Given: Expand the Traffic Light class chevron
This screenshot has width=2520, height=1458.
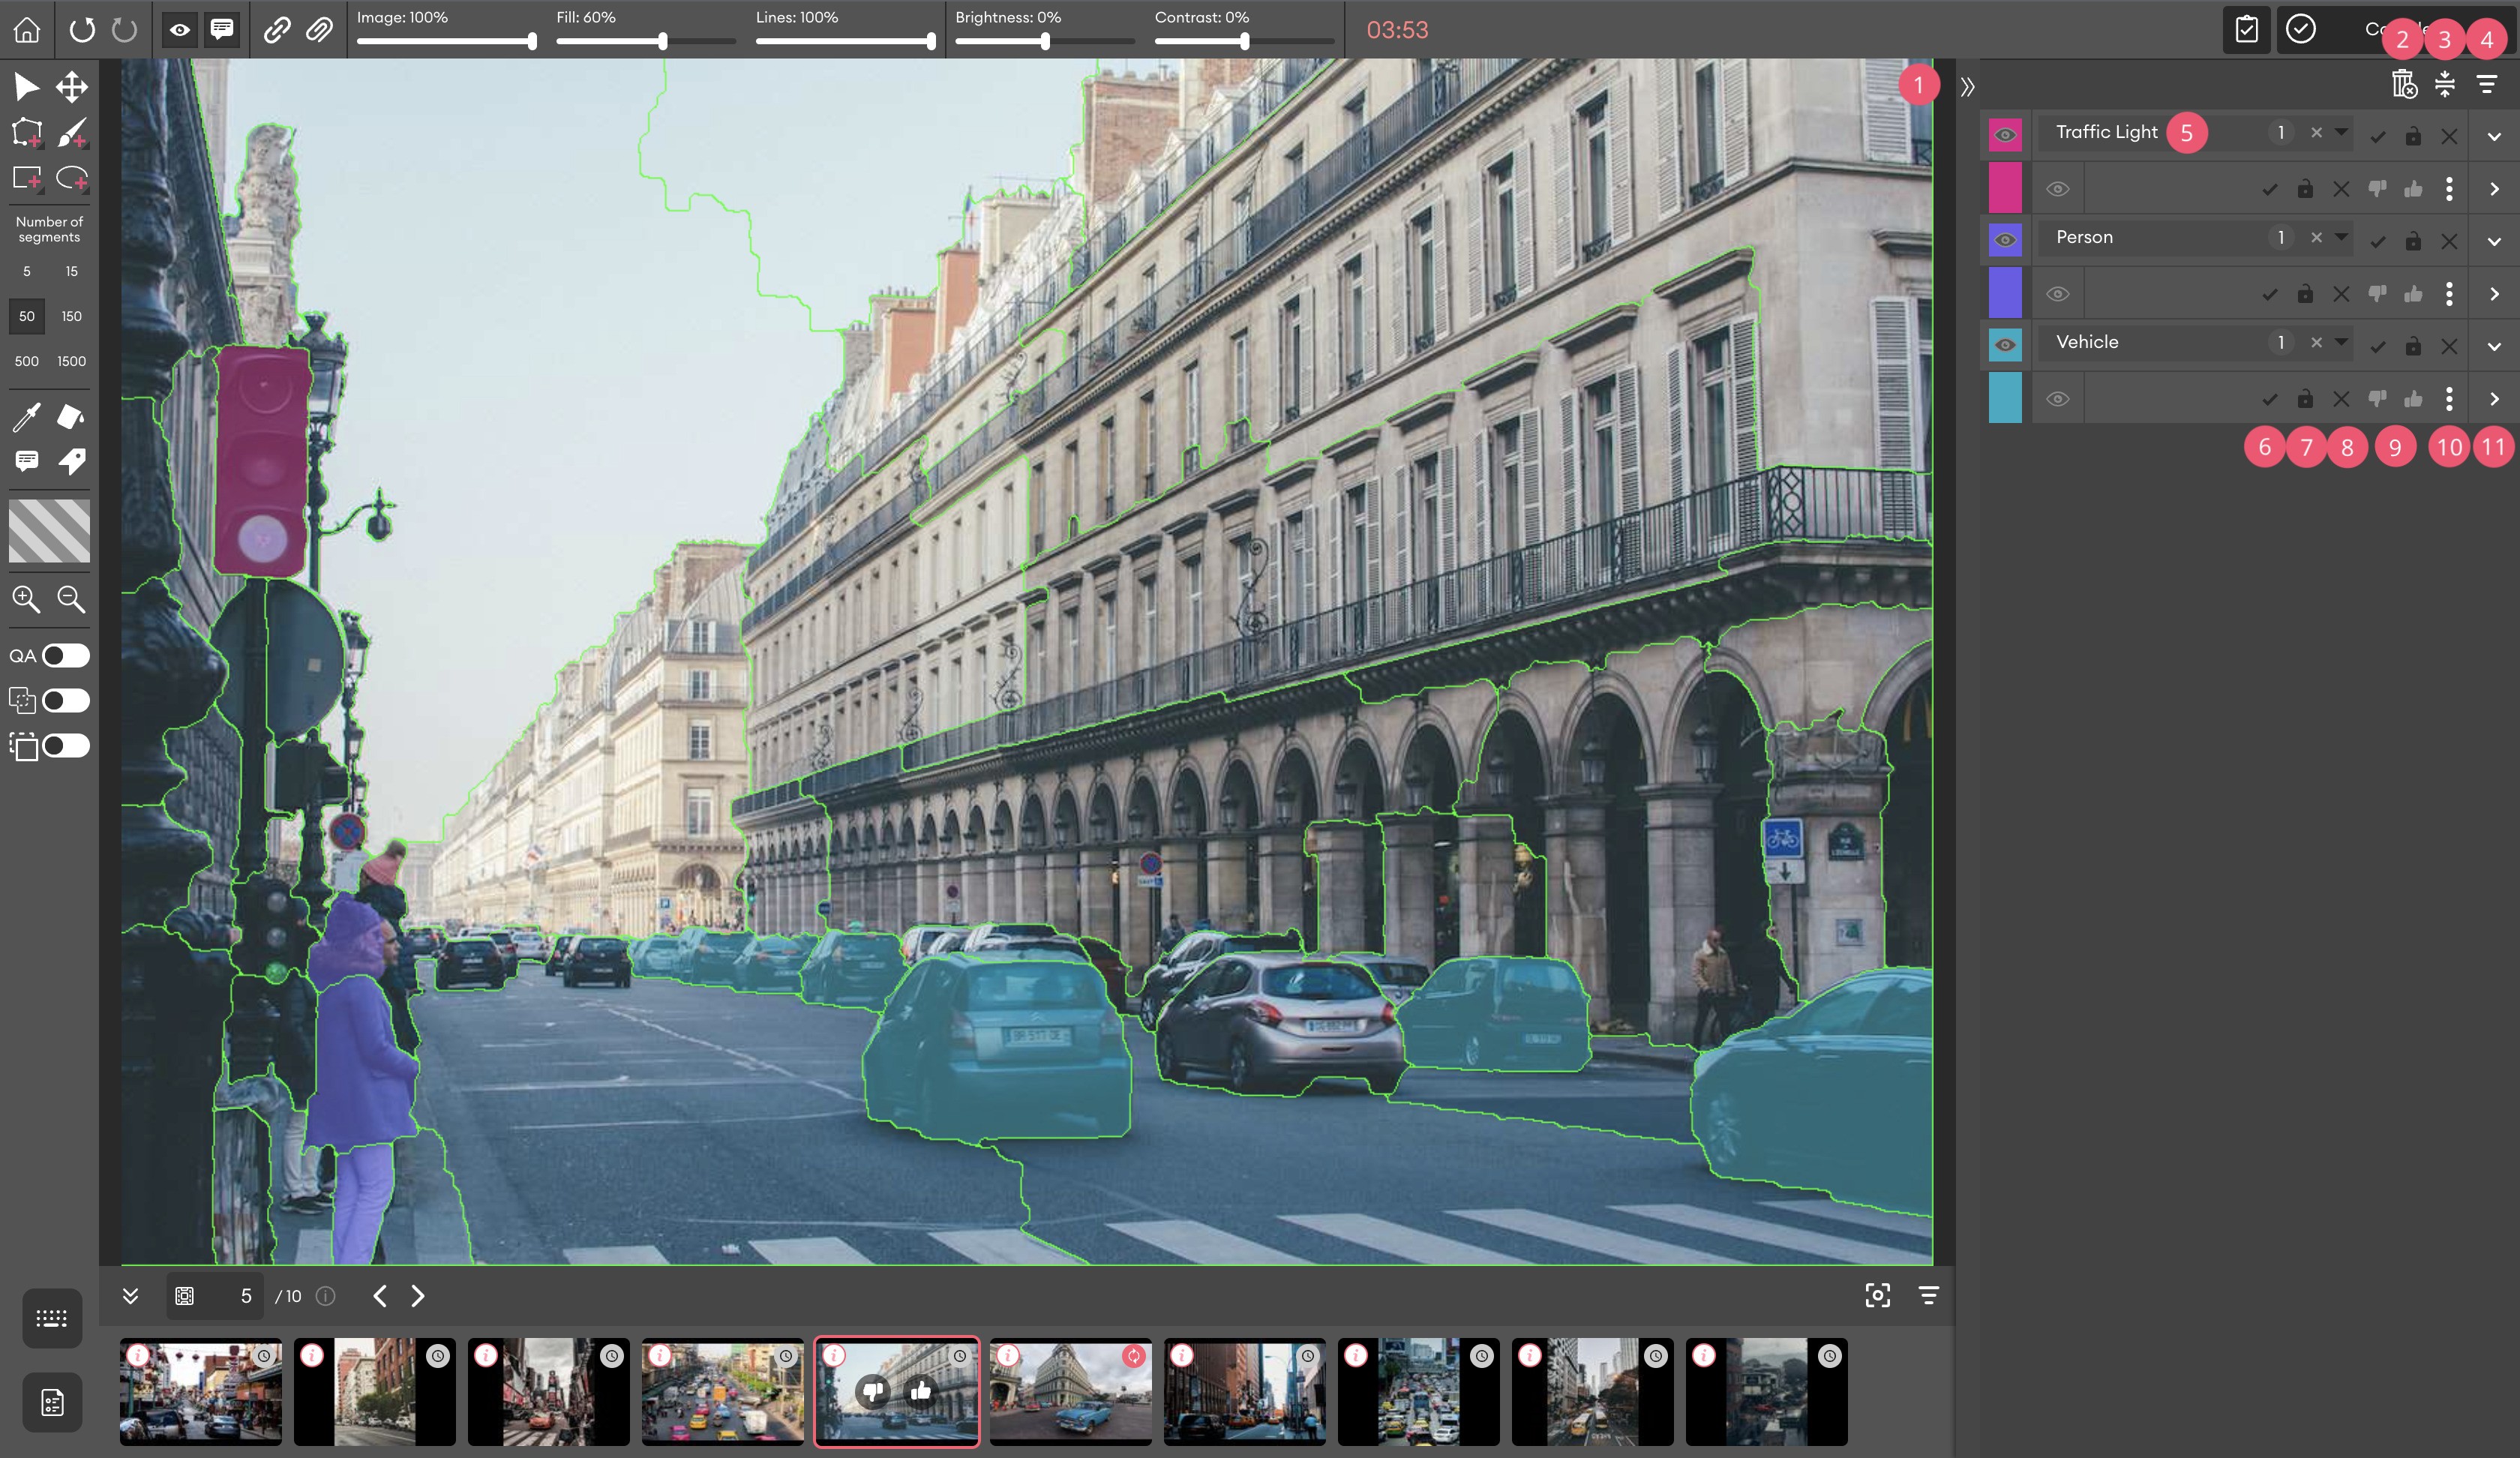Looking at the screenshot, I should 2494,136.
